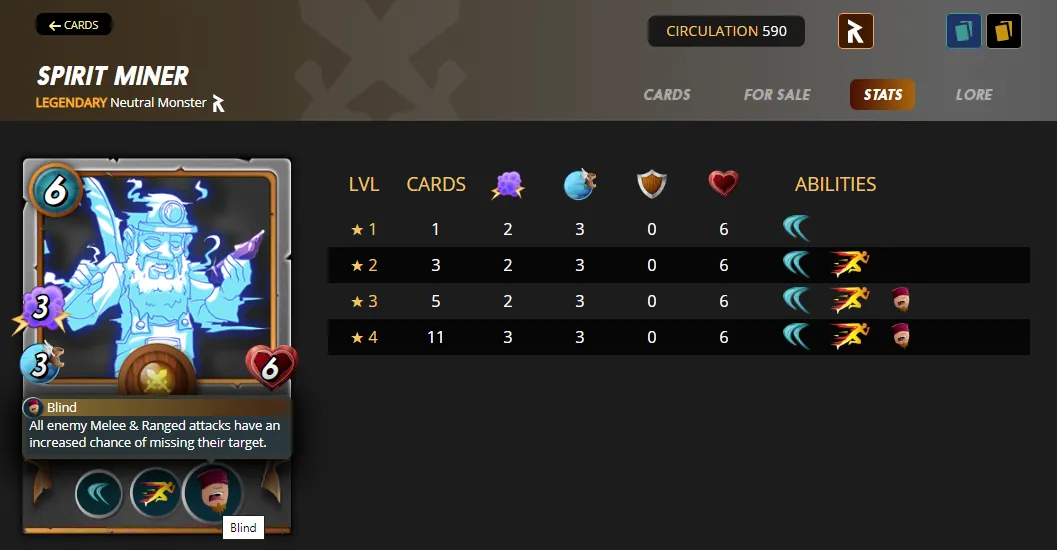
Task: Select the Stats tab
Action: (882, 94)
